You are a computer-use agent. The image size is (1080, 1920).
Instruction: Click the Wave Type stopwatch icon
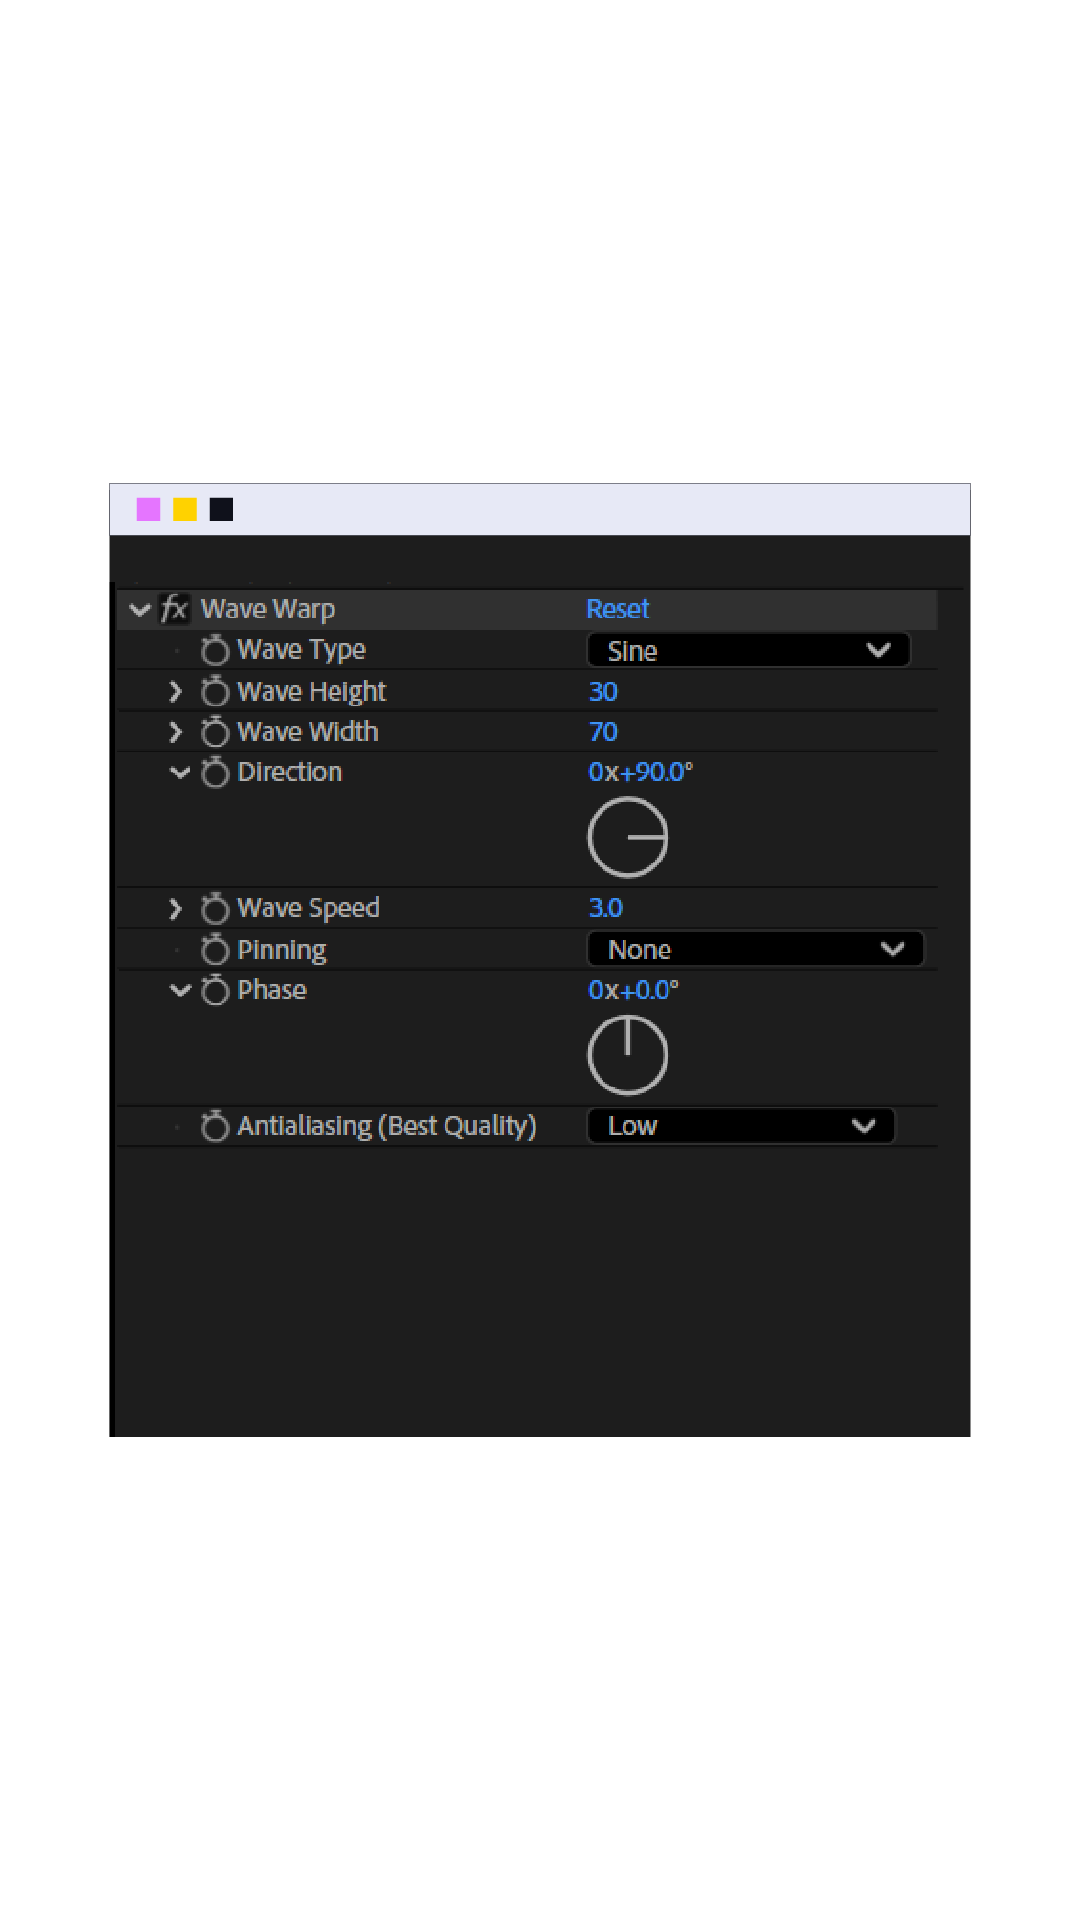215,651
